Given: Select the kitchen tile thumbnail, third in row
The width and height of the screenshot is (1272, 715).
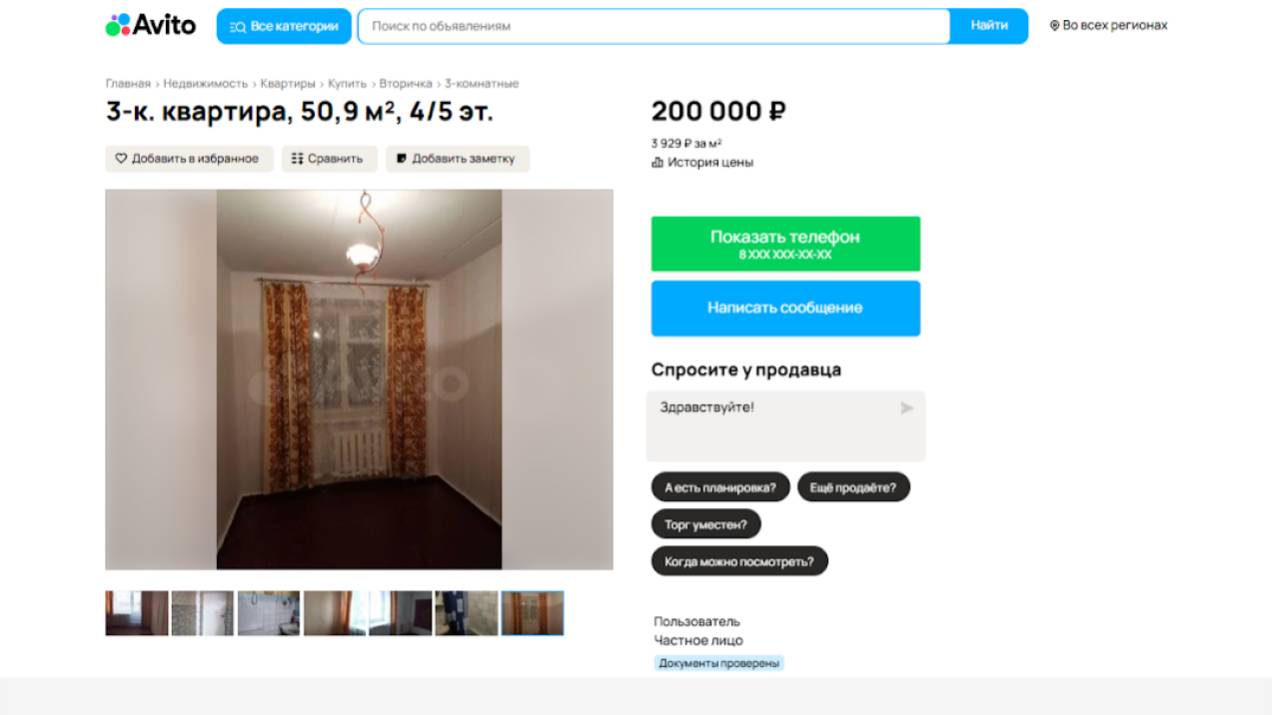Looking at the screenshot, I should [269, 613].
